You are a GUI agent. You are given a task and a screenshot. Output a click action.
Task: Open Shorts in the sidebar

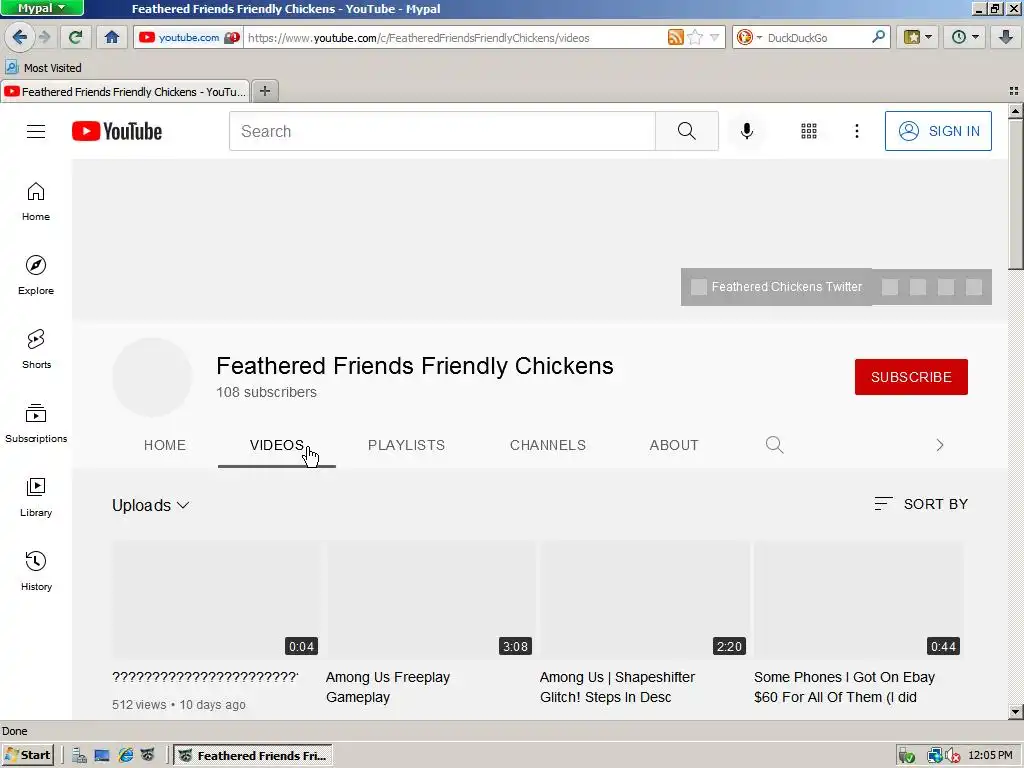pos(36,349)
